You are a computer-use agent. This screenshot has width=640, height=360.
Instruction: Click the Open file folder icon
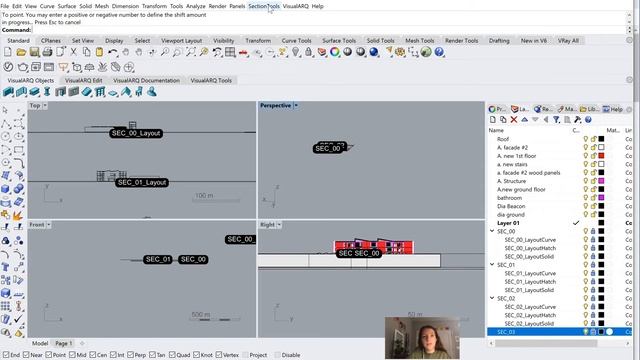(21, 52)
